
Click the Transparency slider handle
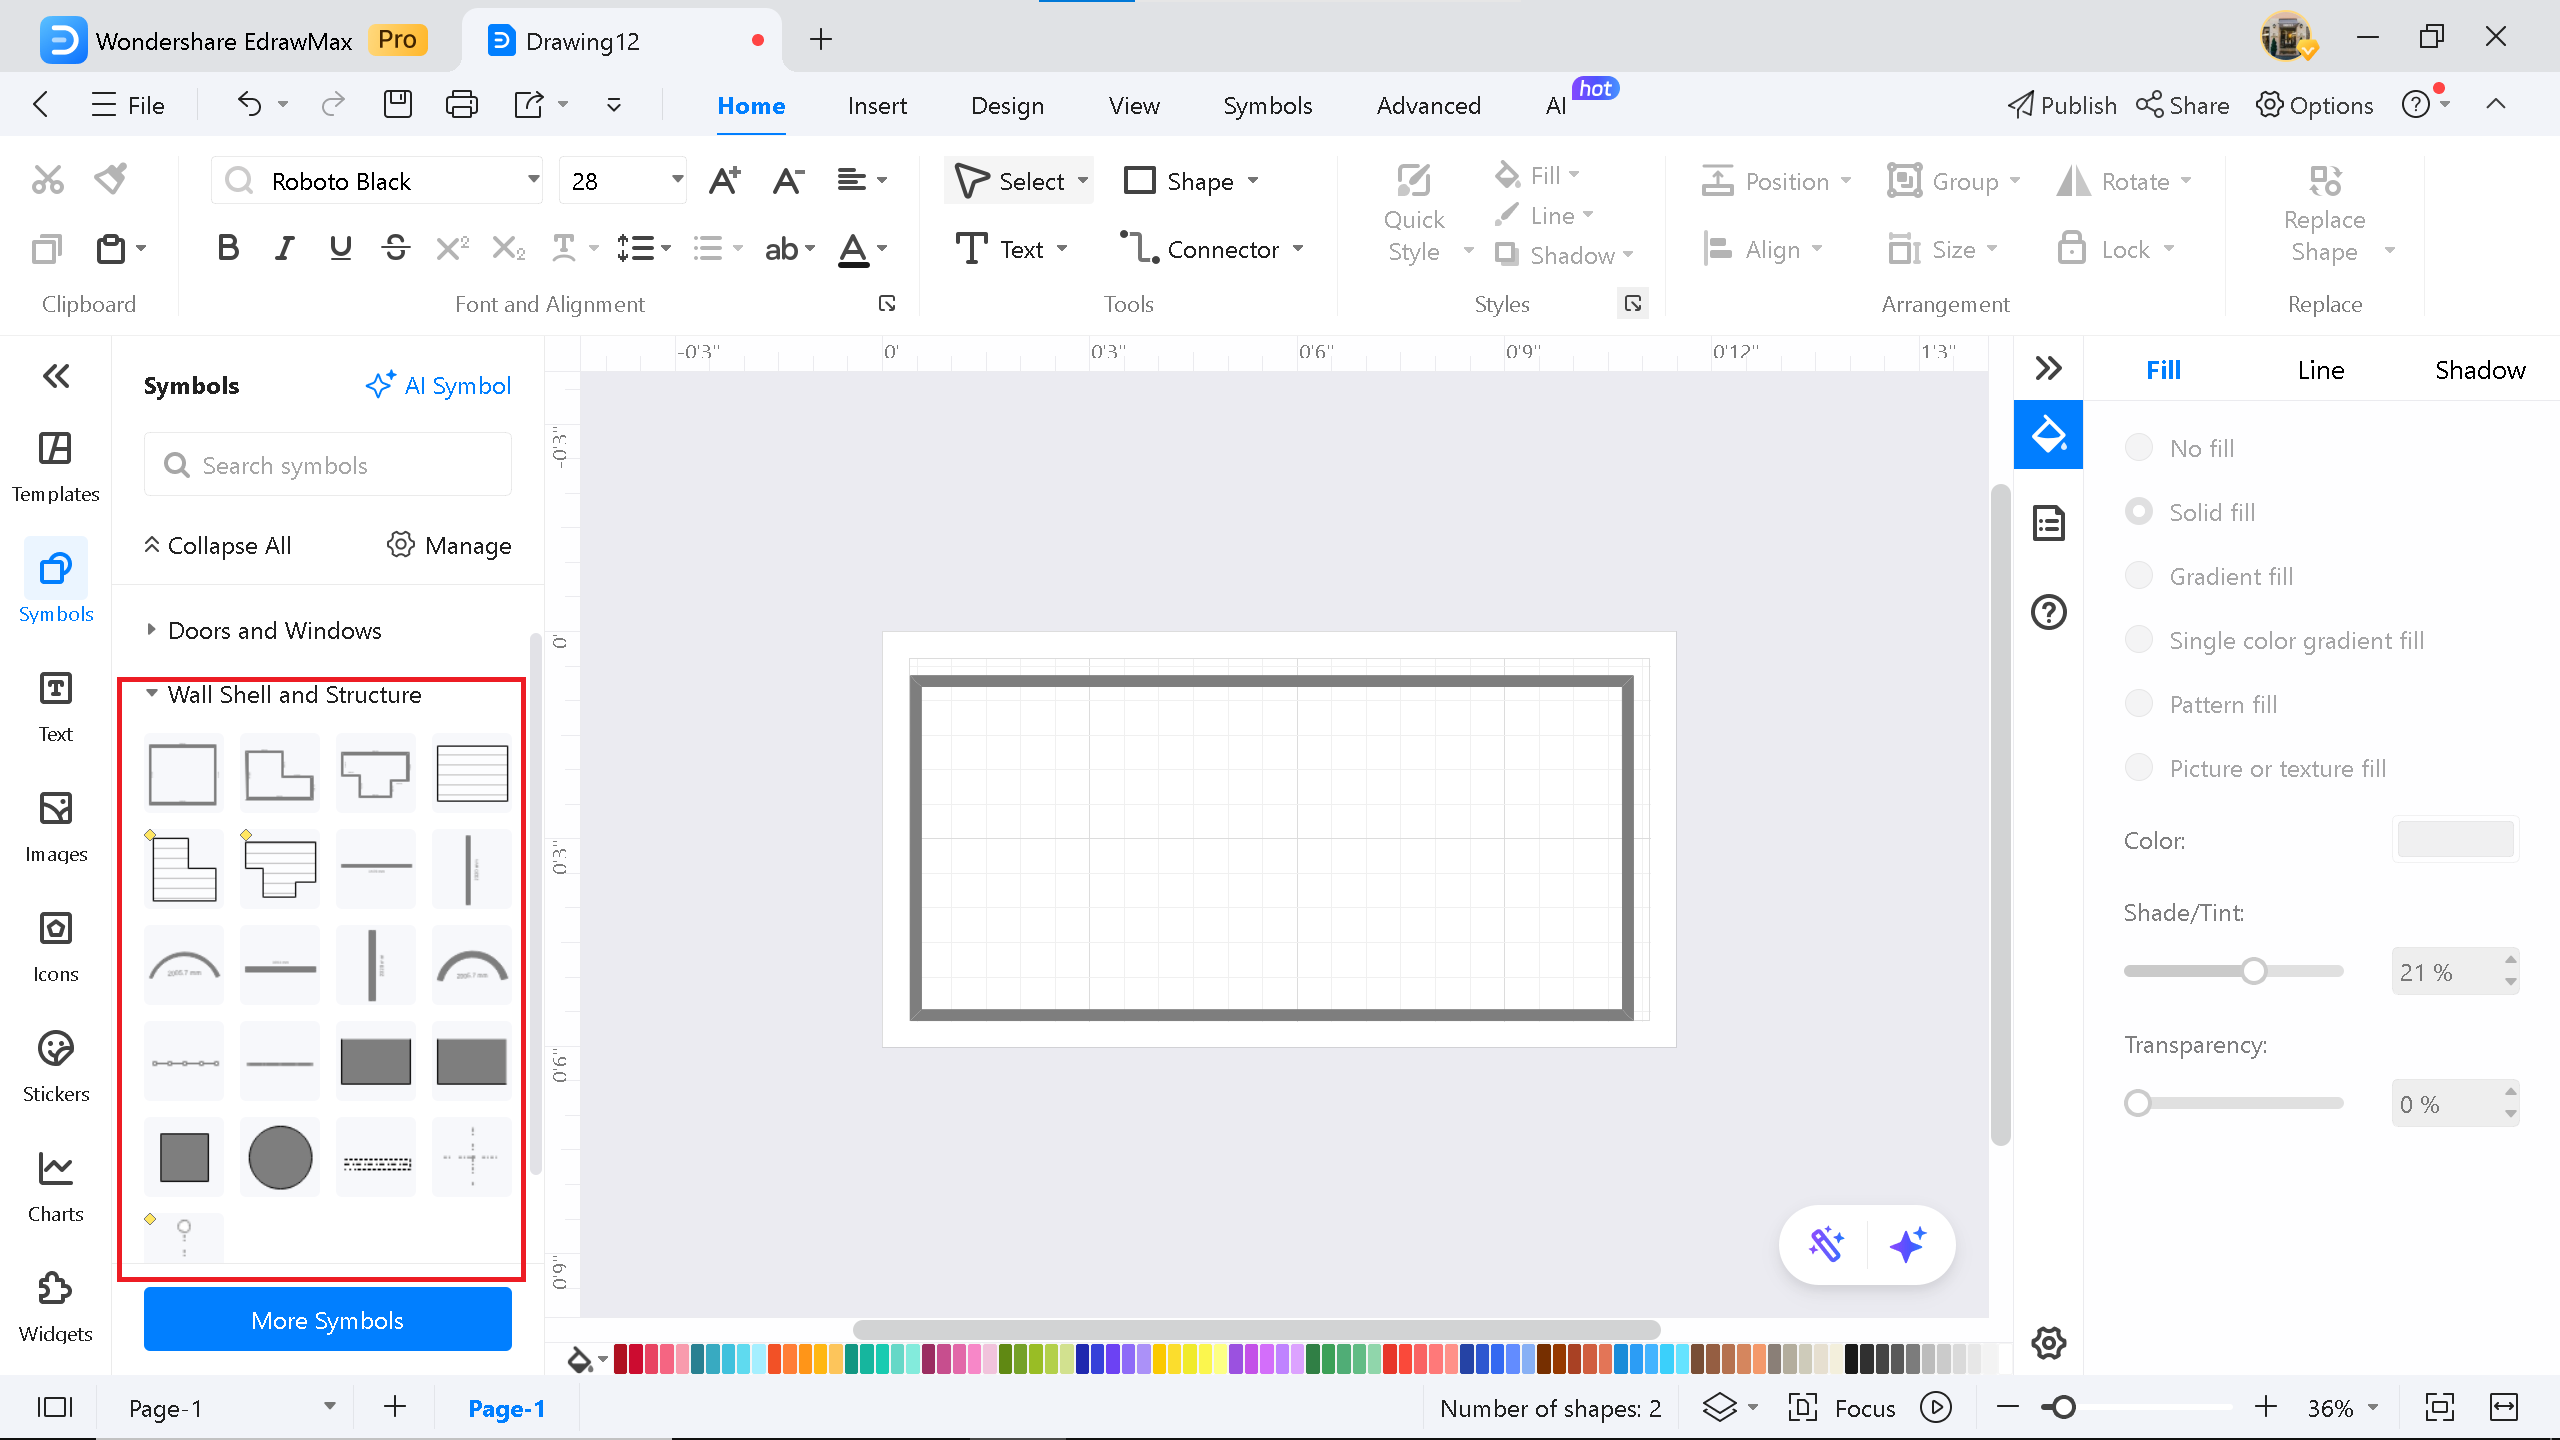click(2137, 1103)
